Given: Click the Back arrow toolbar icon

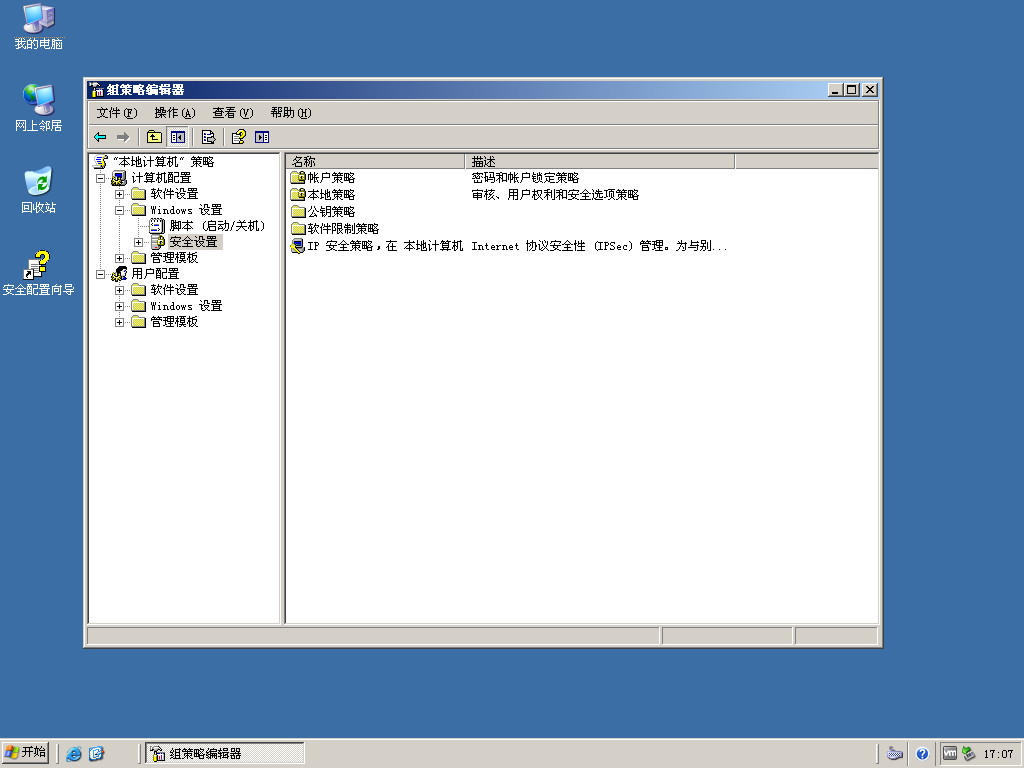Looking at the screenshot, I should point(100,137).
